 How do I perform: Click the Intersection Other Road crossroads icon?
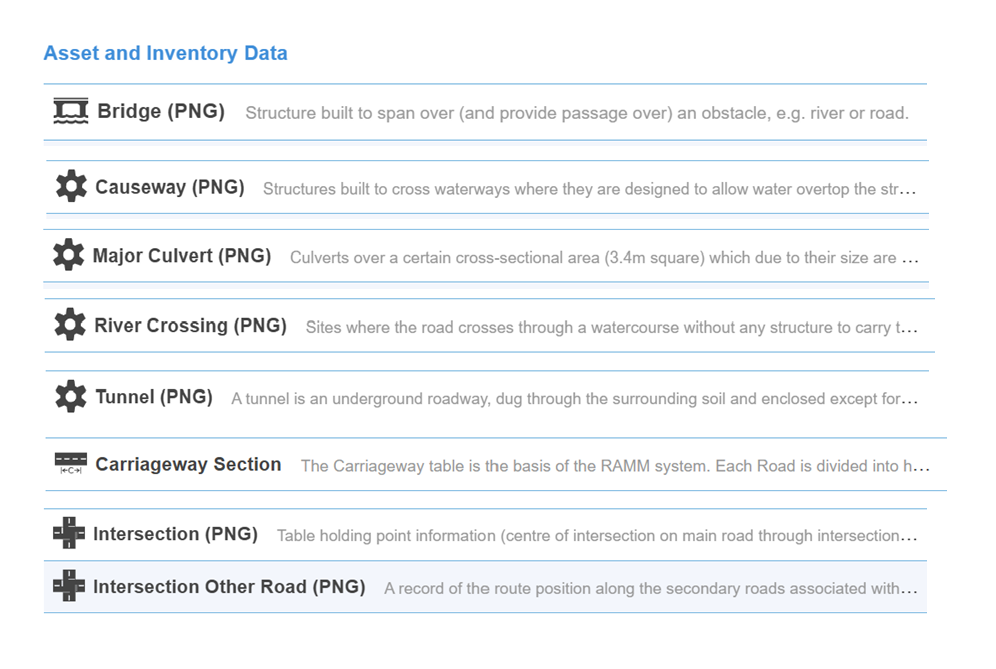(x=69, y=586)
